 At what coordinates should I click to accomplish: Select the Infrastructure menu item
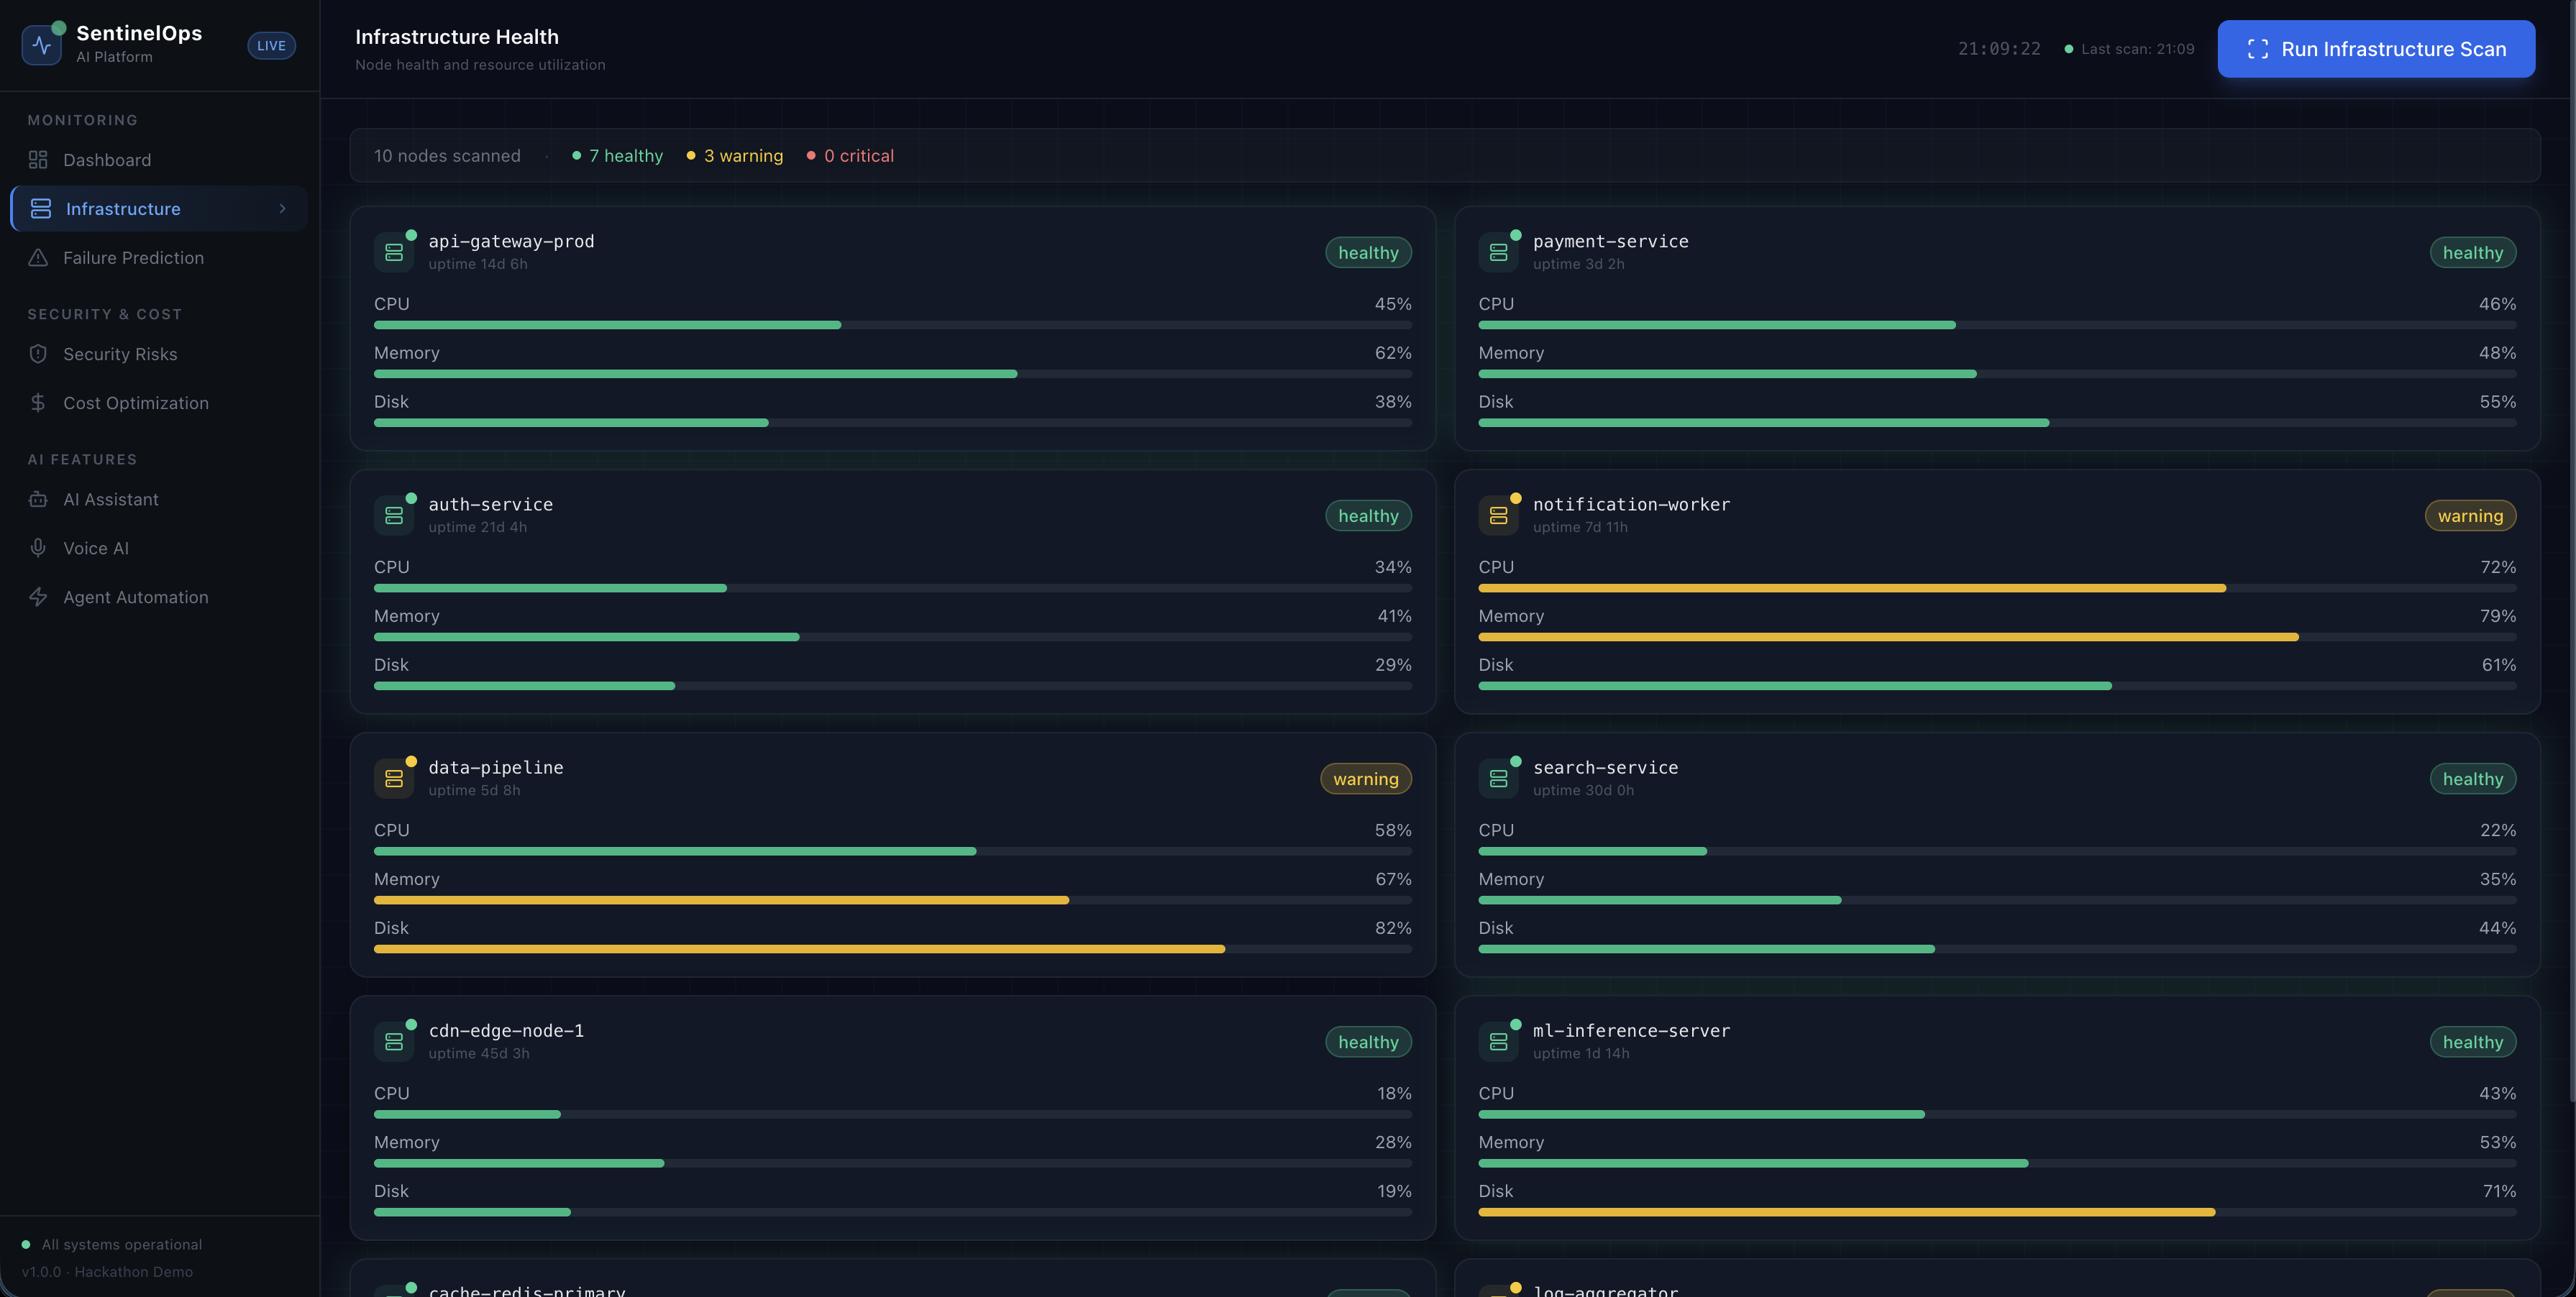point(123,209)
